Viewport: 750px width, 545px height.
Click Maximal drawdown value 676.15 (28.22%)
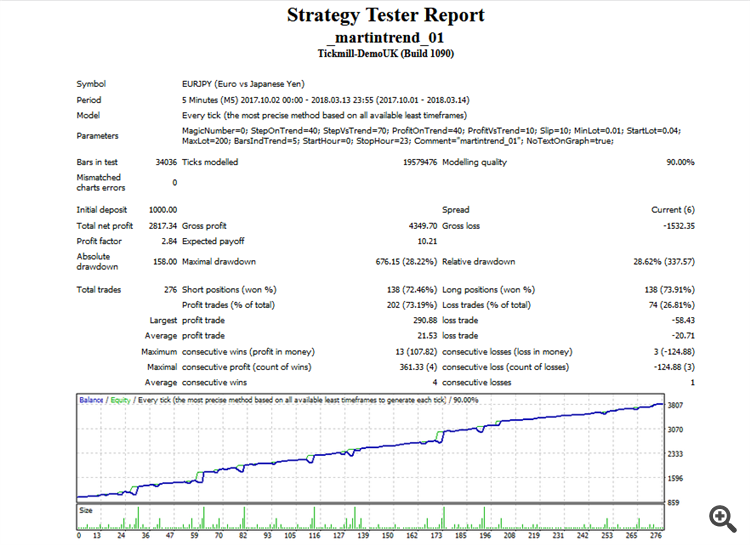406,262
